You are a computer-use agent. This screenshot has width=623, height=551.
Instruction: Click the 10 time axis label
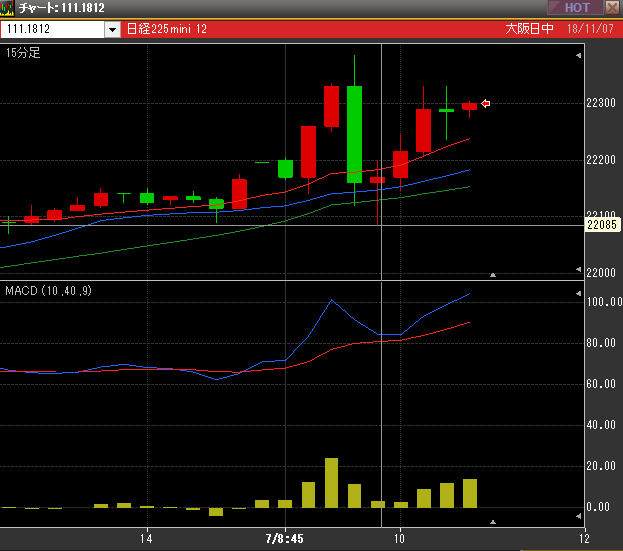click(x=399, y=539)
